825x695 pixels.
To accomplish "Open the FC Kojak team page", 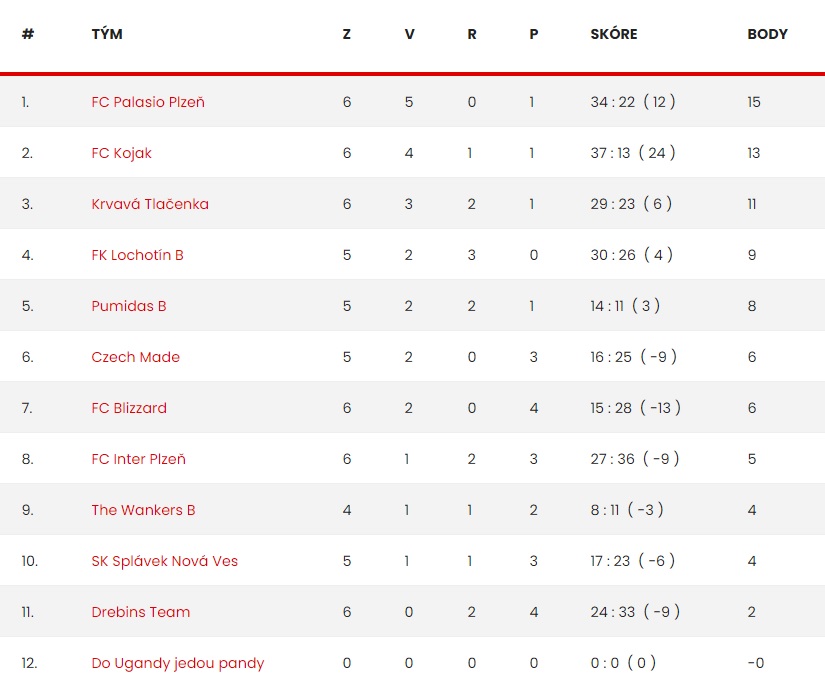I will click(122, 153).
